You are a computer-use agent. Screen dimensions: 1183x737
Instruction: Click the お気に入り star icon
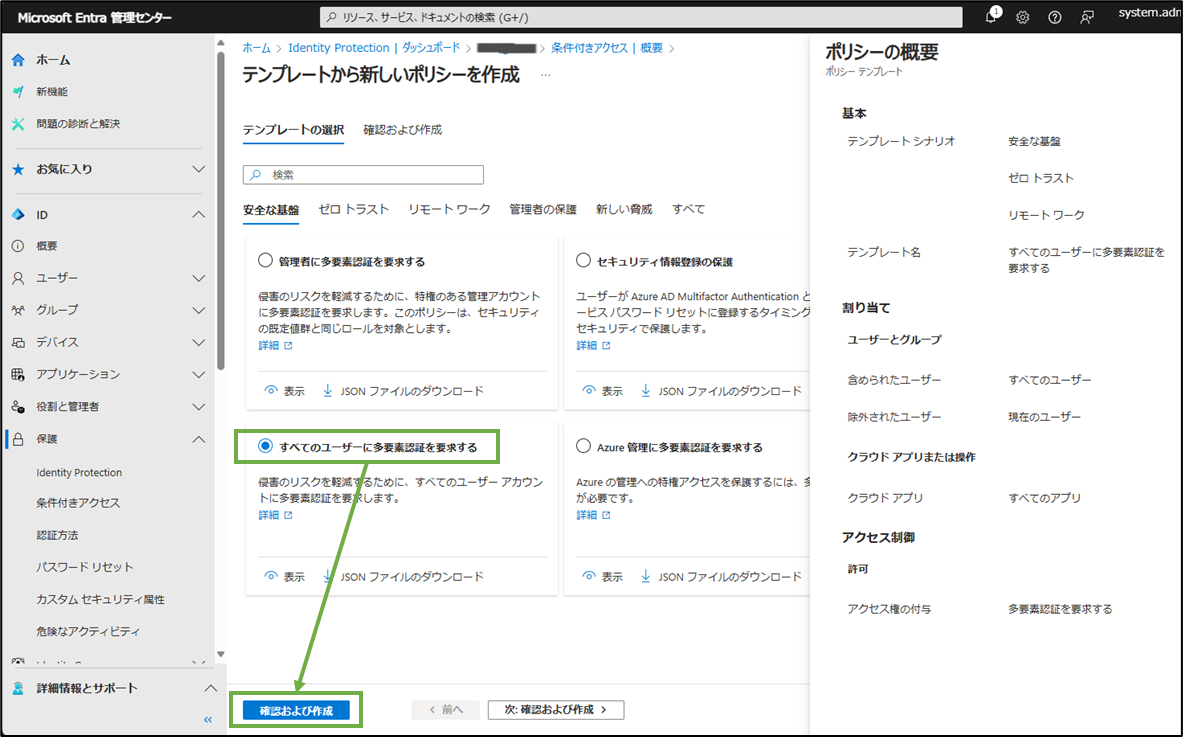tap(18, 169)
